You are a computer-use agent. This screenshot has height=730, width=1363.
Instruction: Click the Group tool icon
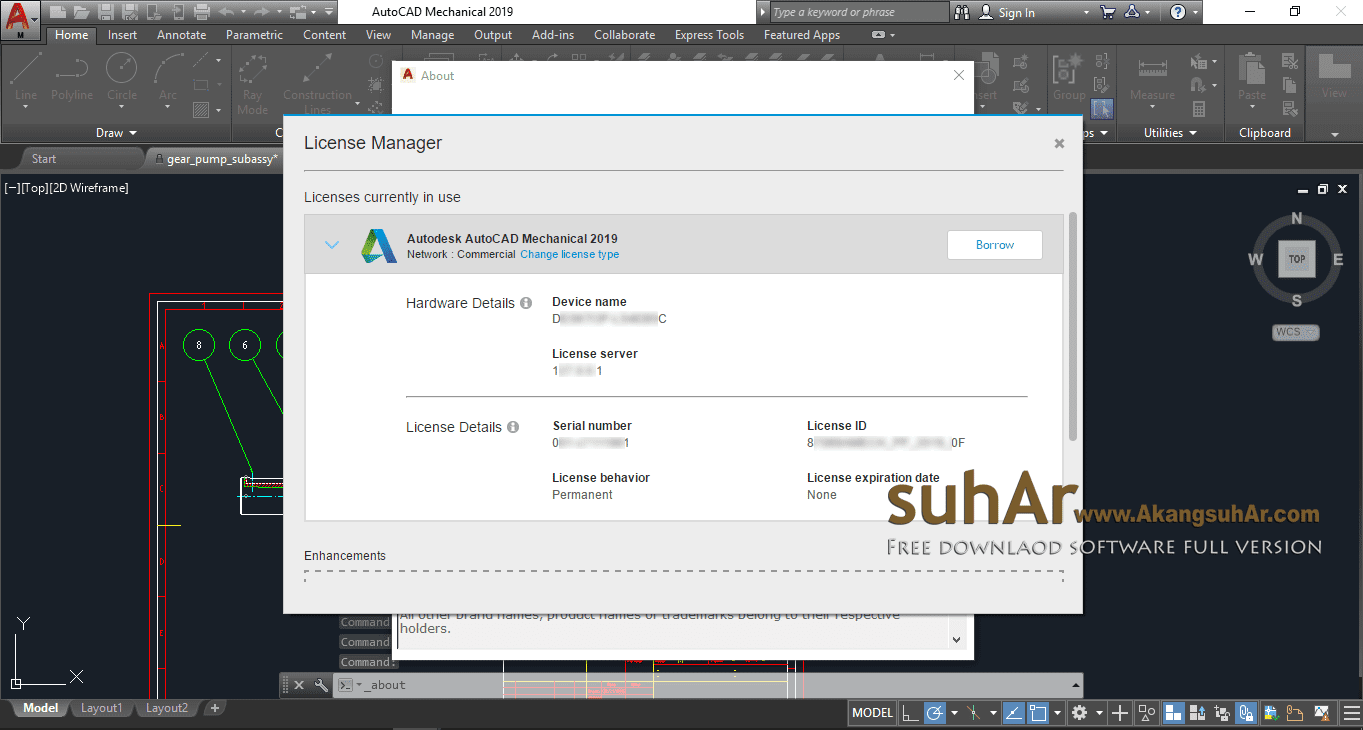pos(1068,78)
